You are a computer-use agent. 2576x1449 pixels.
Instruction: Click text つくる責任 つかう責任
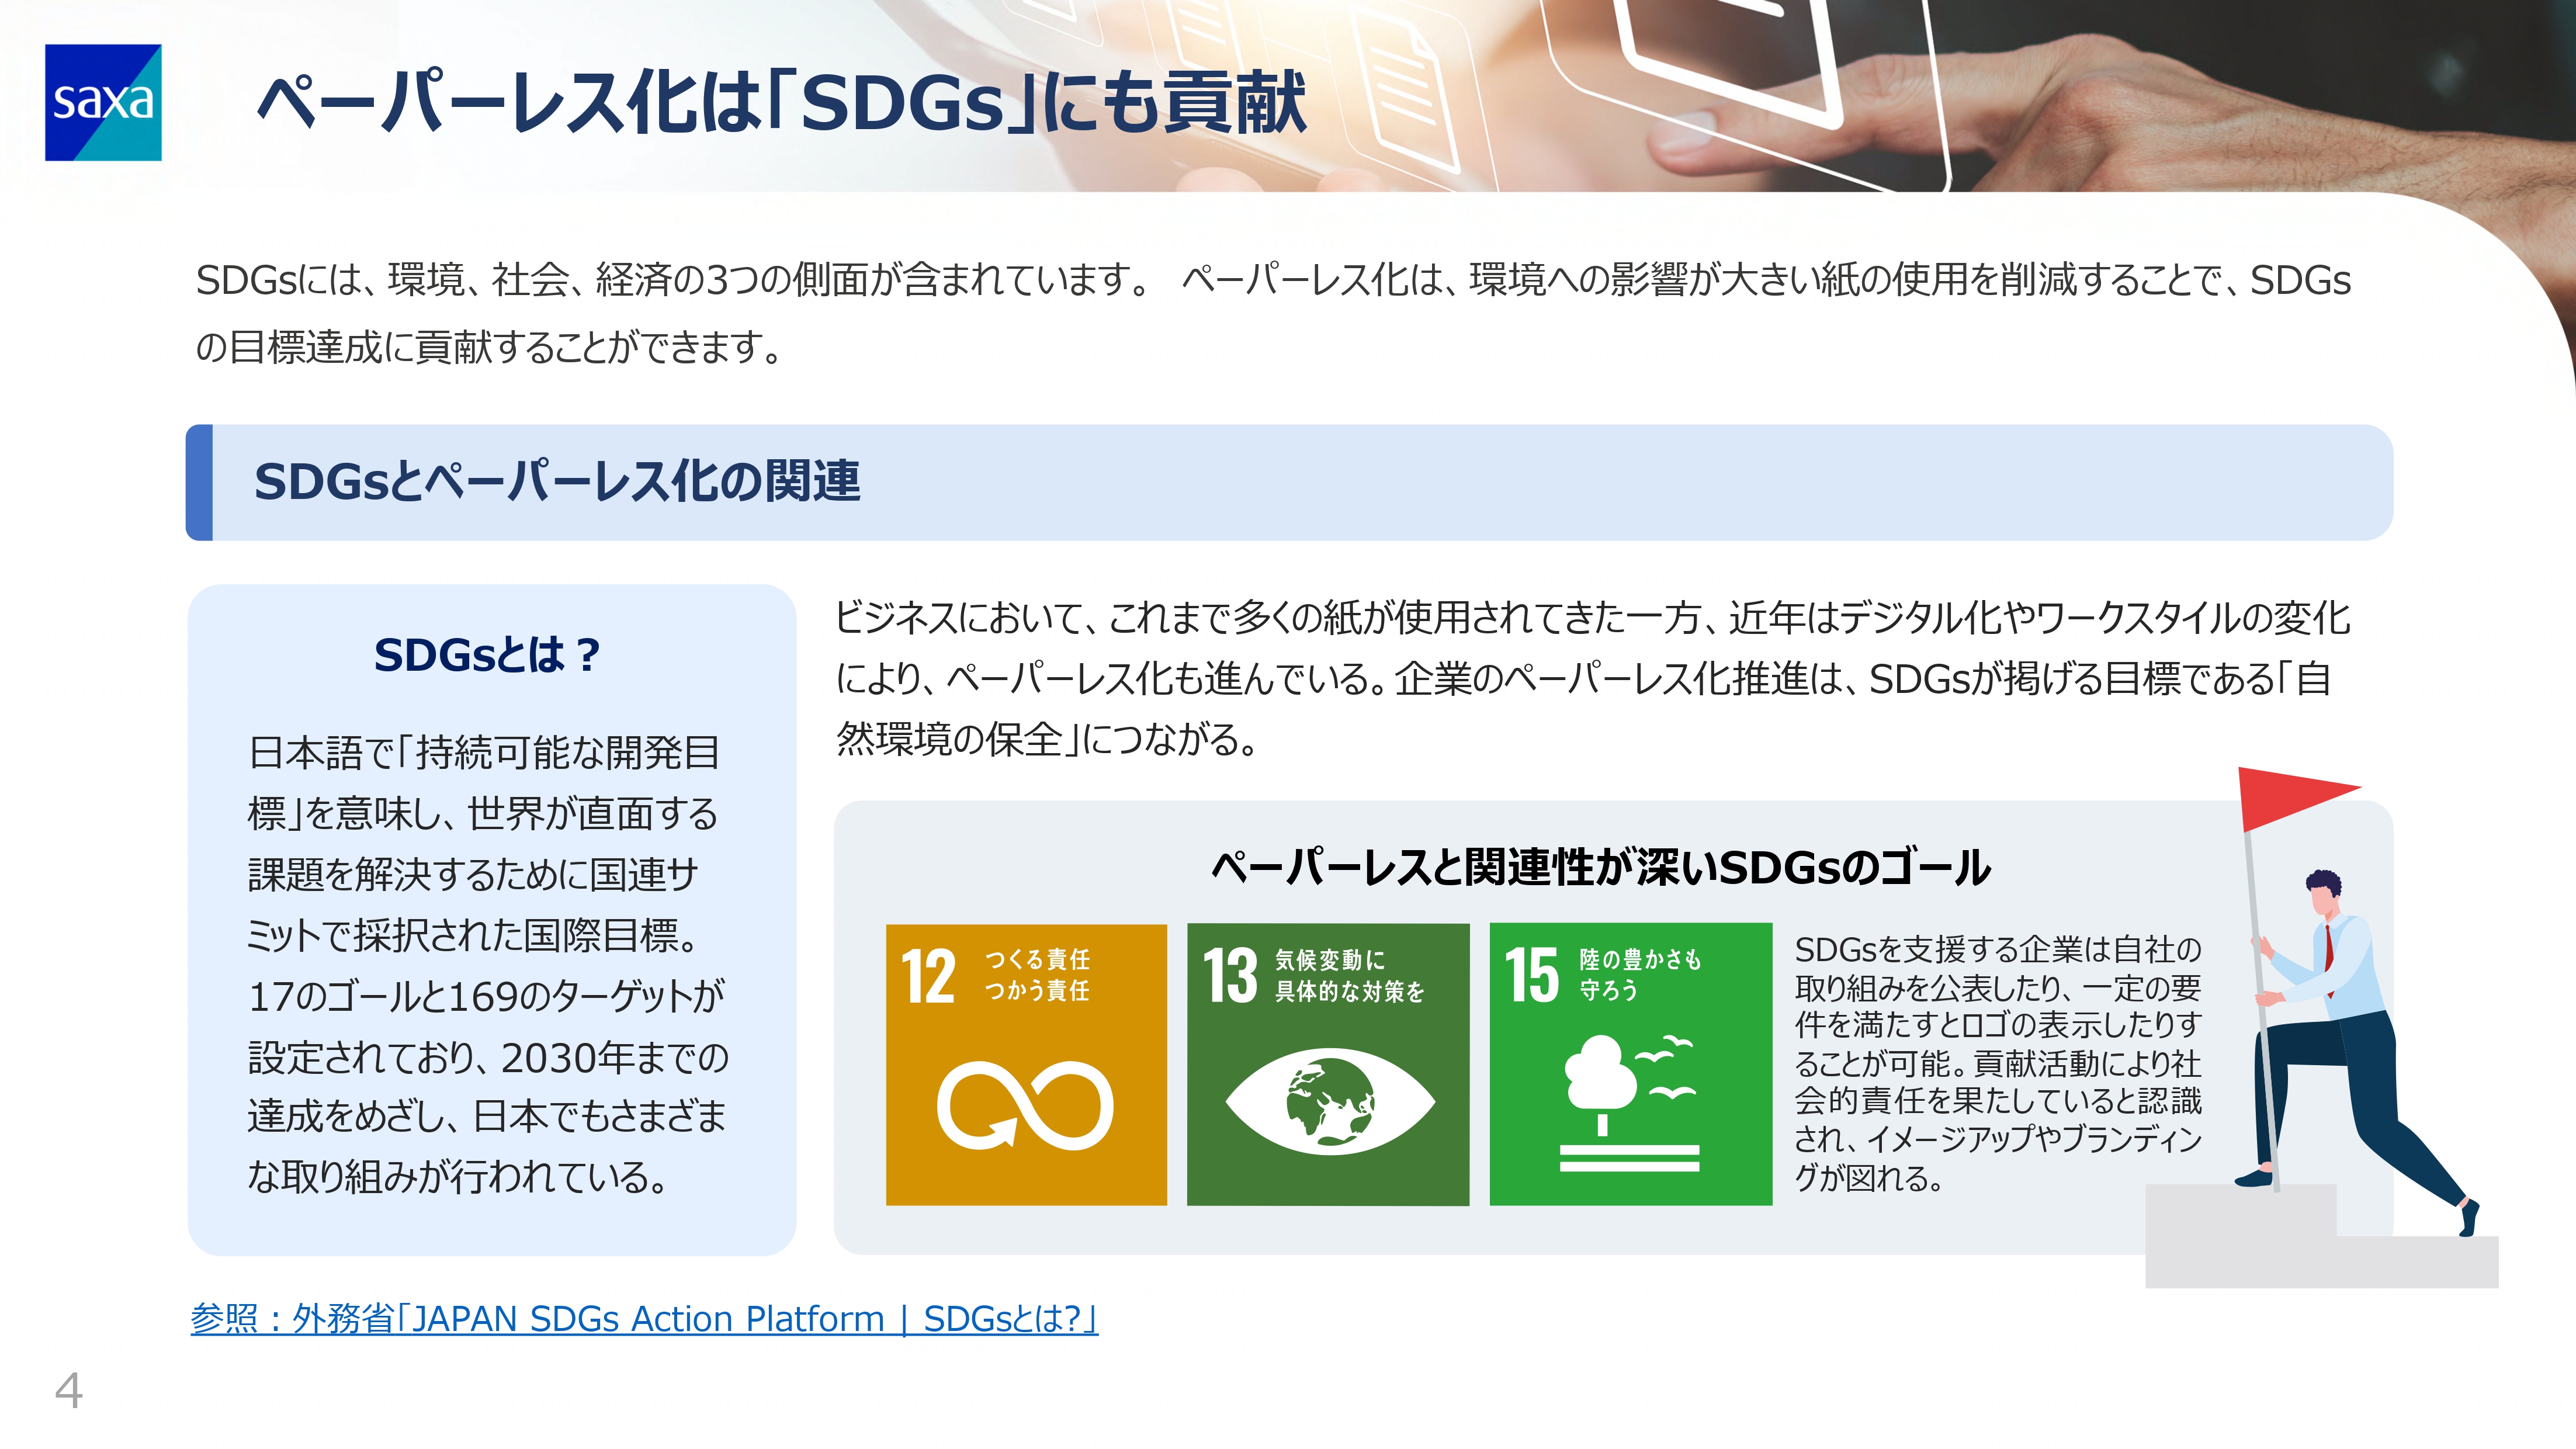pos(1037,975)
